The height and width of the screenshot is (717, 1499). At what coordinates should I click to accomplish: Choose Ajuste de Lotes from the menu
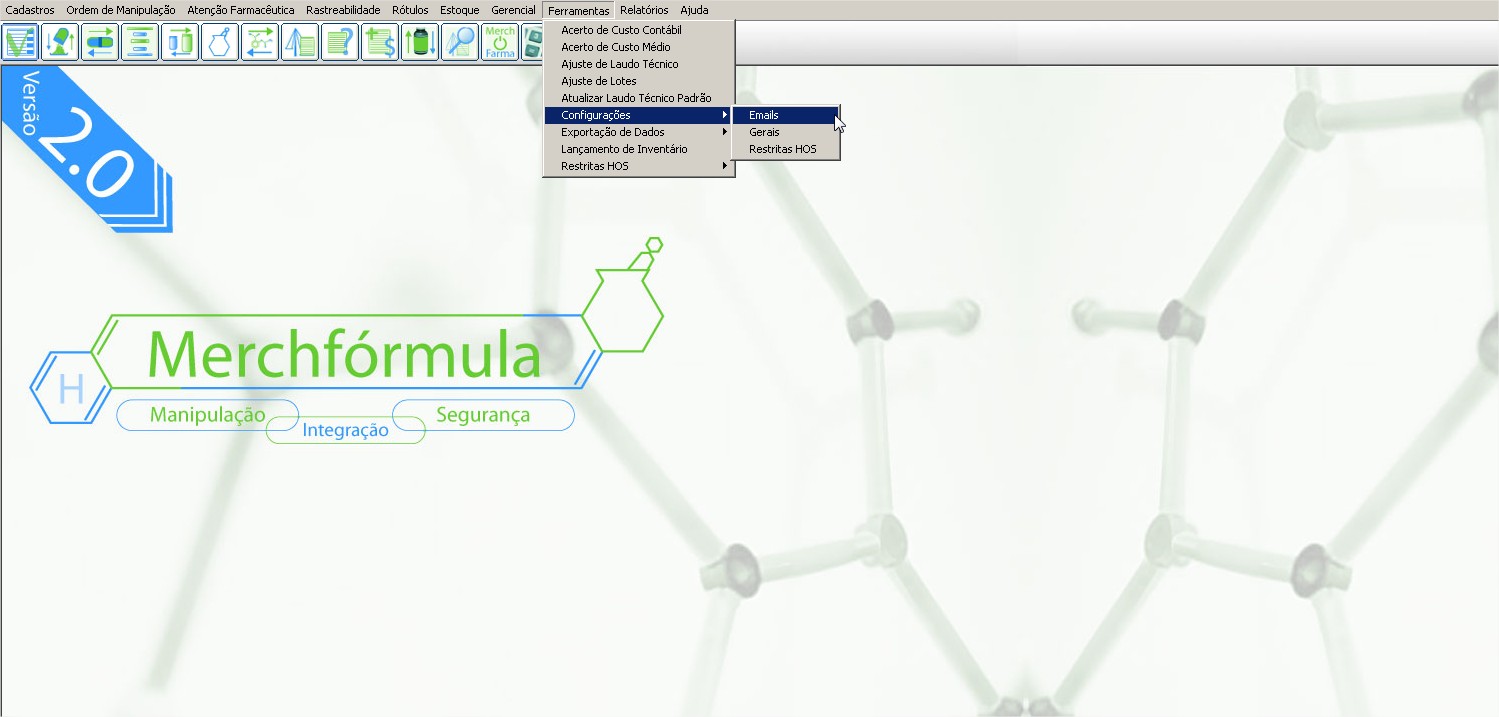(x=599, y=81)
